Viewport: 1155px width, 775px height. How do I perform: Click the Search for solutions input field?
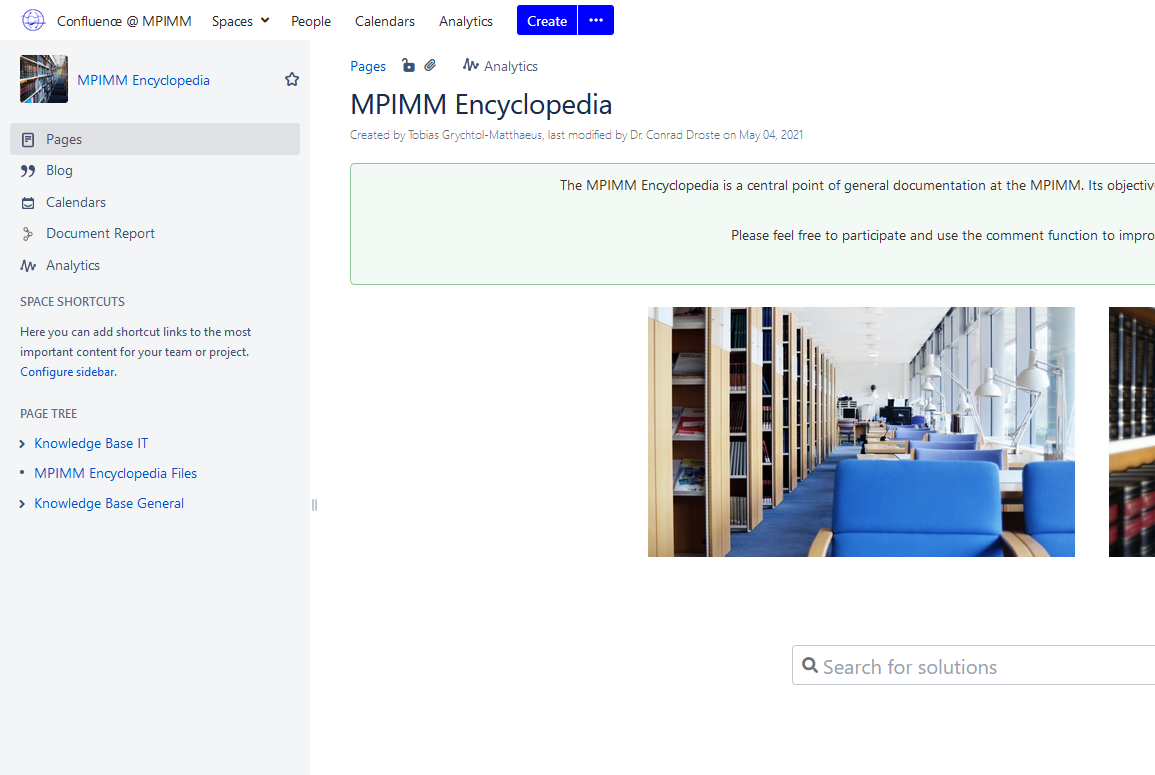coord(974,665)
